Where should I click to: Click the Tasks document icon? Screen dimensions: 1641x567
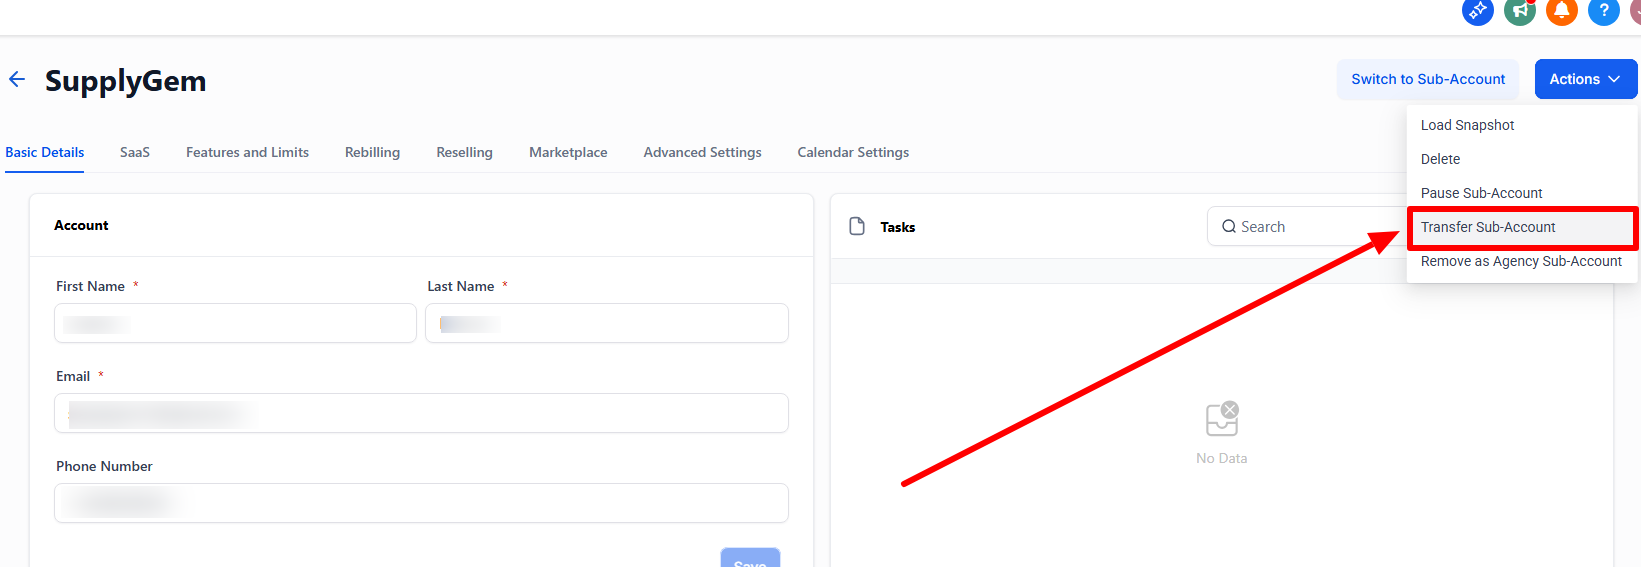click(x=857, y=227)
